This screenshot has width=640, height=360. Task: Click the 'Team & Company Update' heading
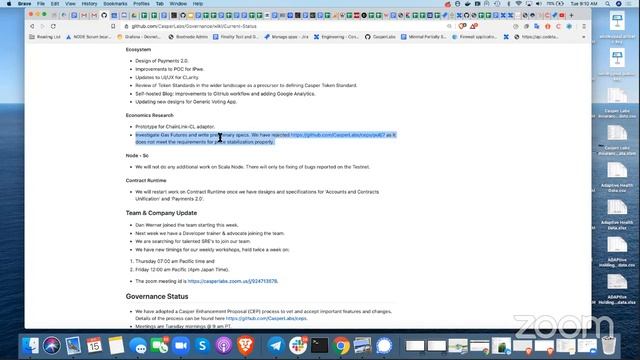[161, 213]
